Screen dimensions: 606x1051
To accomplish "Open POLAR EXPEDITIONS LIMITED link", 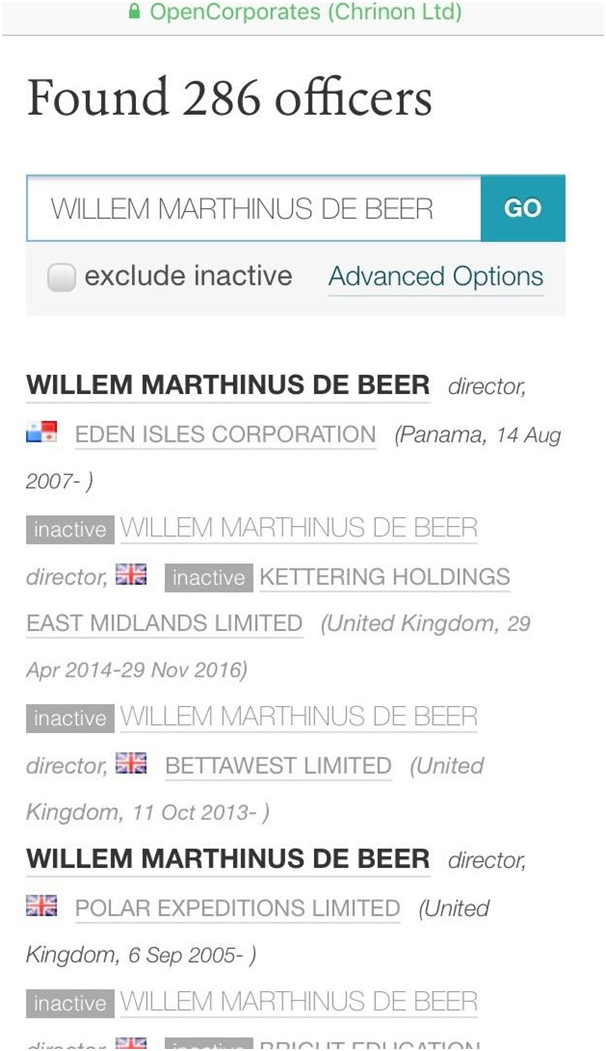I will tap(238, 909).
